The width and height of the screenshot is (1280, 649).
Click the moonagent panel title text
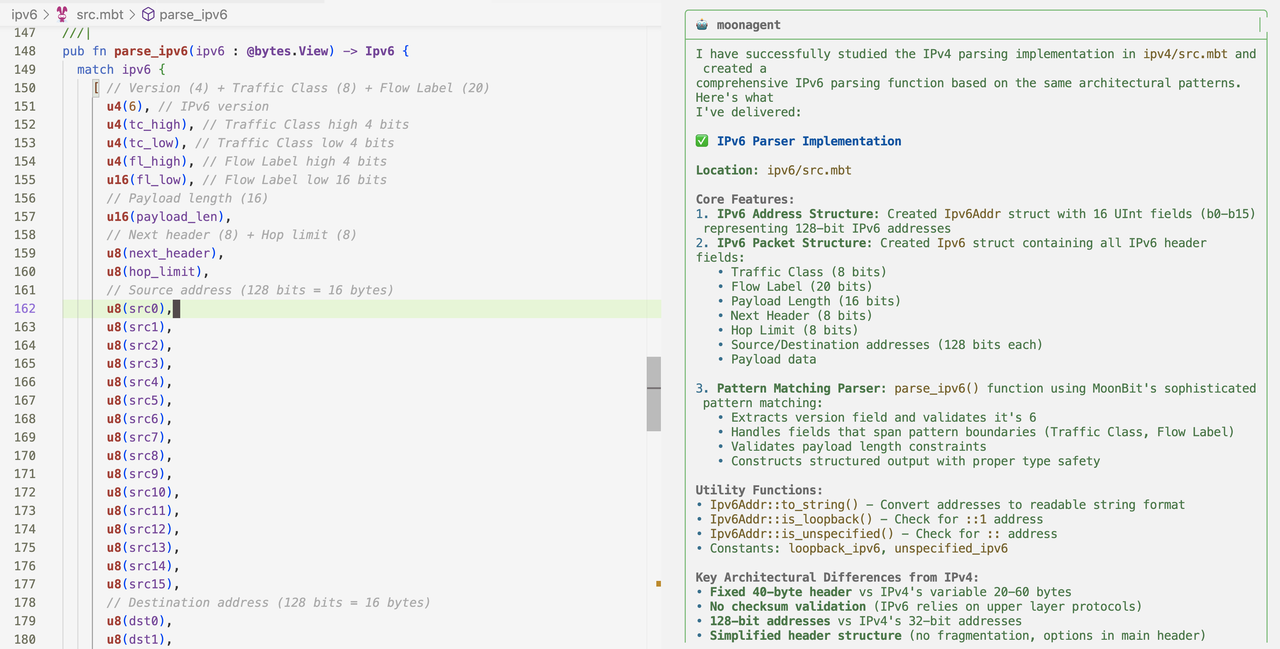point(749,25)
